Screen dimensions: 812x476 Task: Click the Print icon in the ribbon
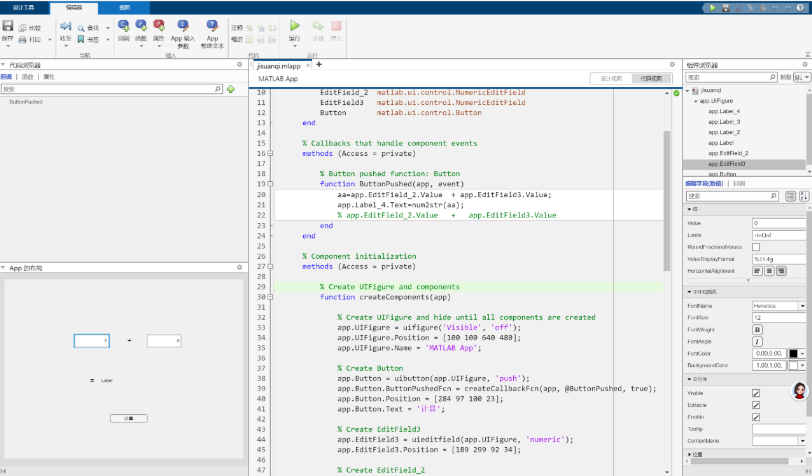coord(23,39)
